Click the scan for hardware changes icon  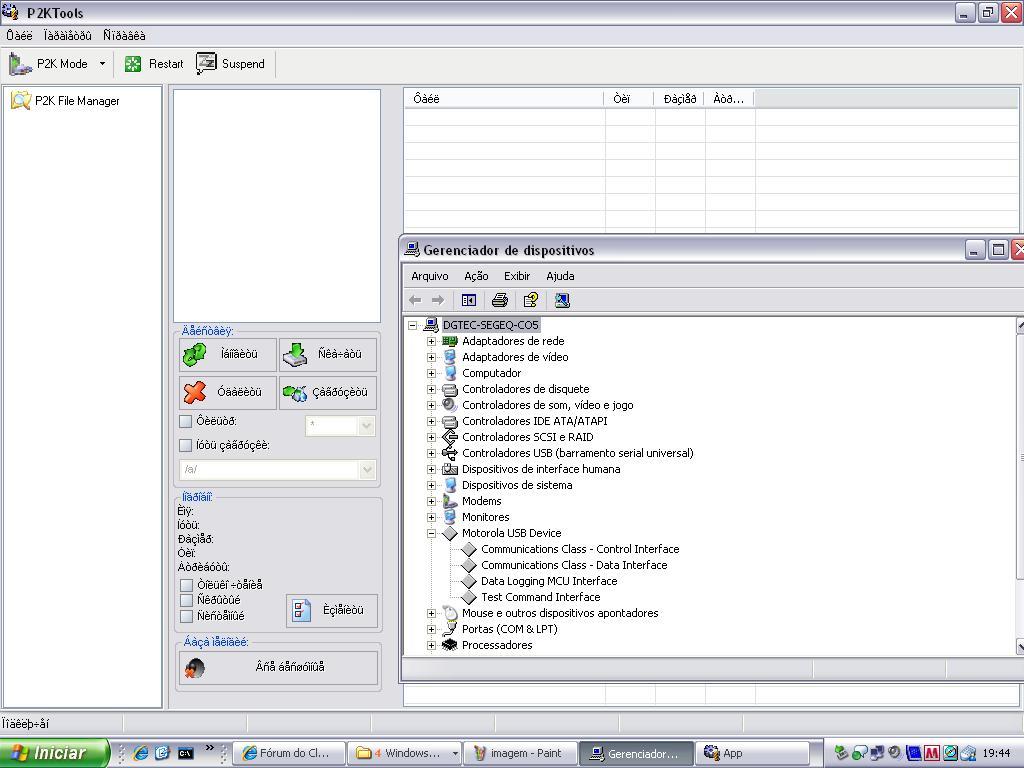point(562,300)
